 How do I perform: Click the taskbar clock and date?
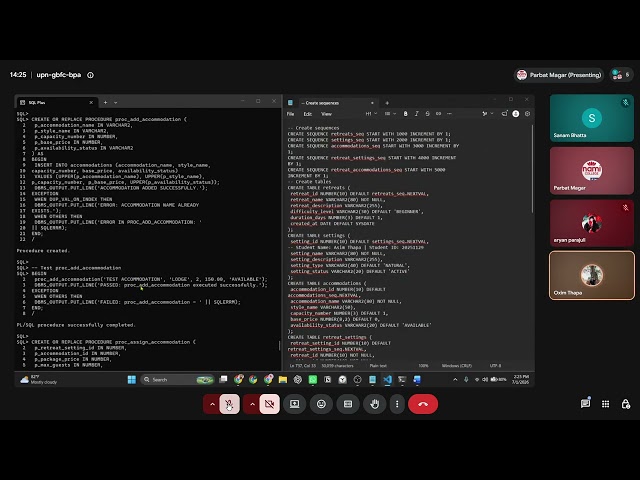click(x=520, y=380)
